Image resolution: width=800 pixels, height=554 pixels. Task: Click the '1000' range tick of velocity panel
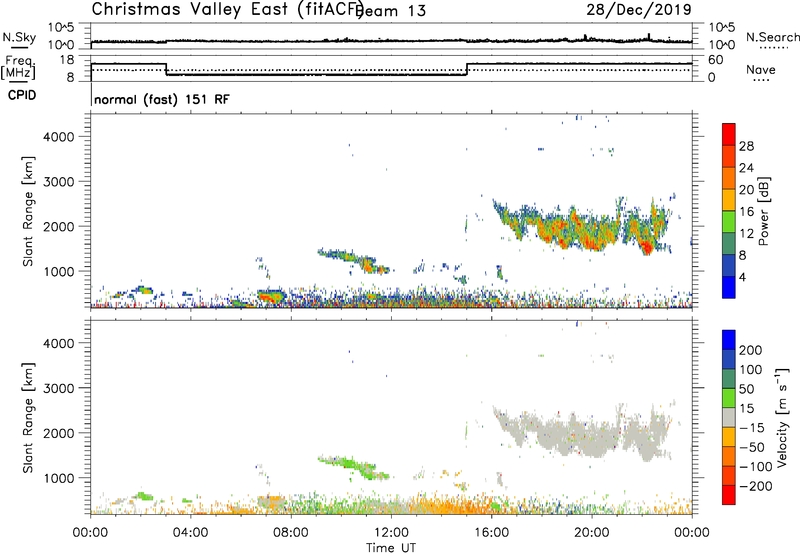pyautogui.click(x=59, y=478)
